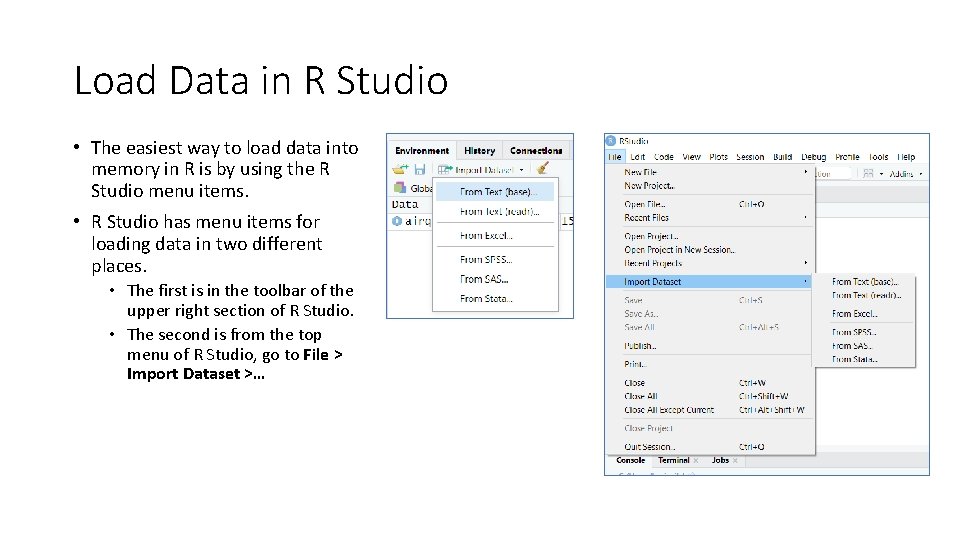Open the File menu in the RStudio menu bar
960x540 pixels.
pyautogui.click(x=615, y=157)
